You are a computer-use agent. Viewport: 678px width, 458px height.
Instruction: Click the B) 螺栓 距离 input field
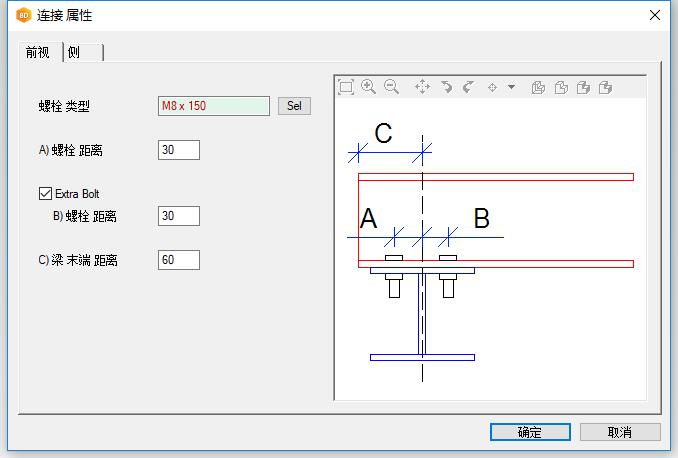point(179,216)
